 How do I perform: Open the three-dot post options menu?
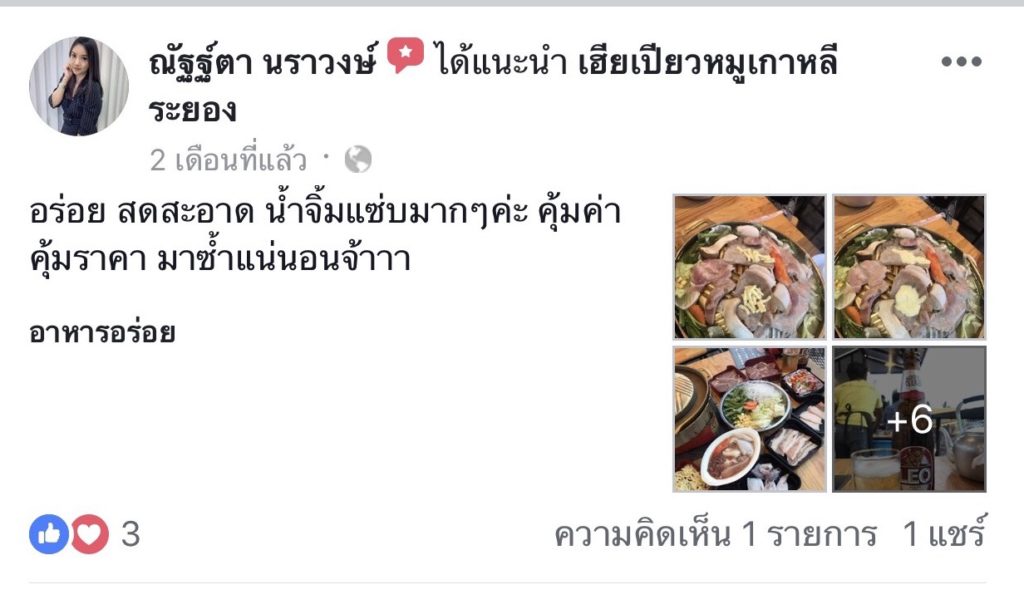961,61
